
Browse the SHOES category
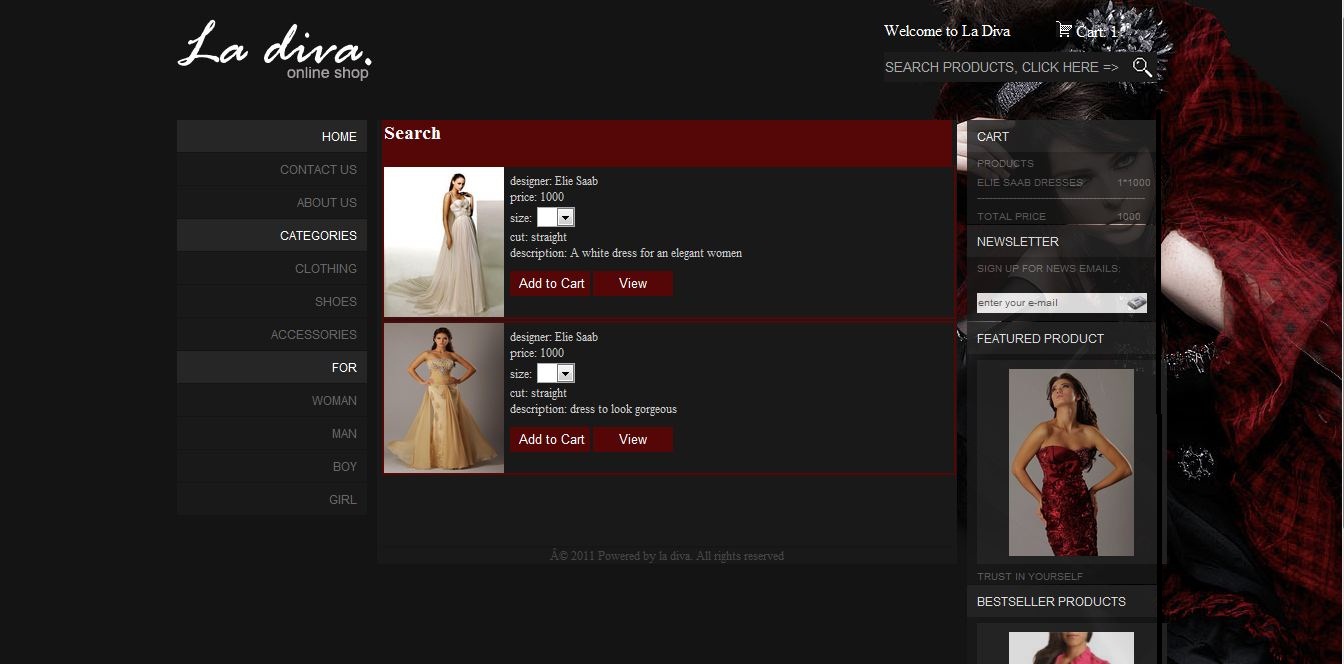(x=335, y=301)
